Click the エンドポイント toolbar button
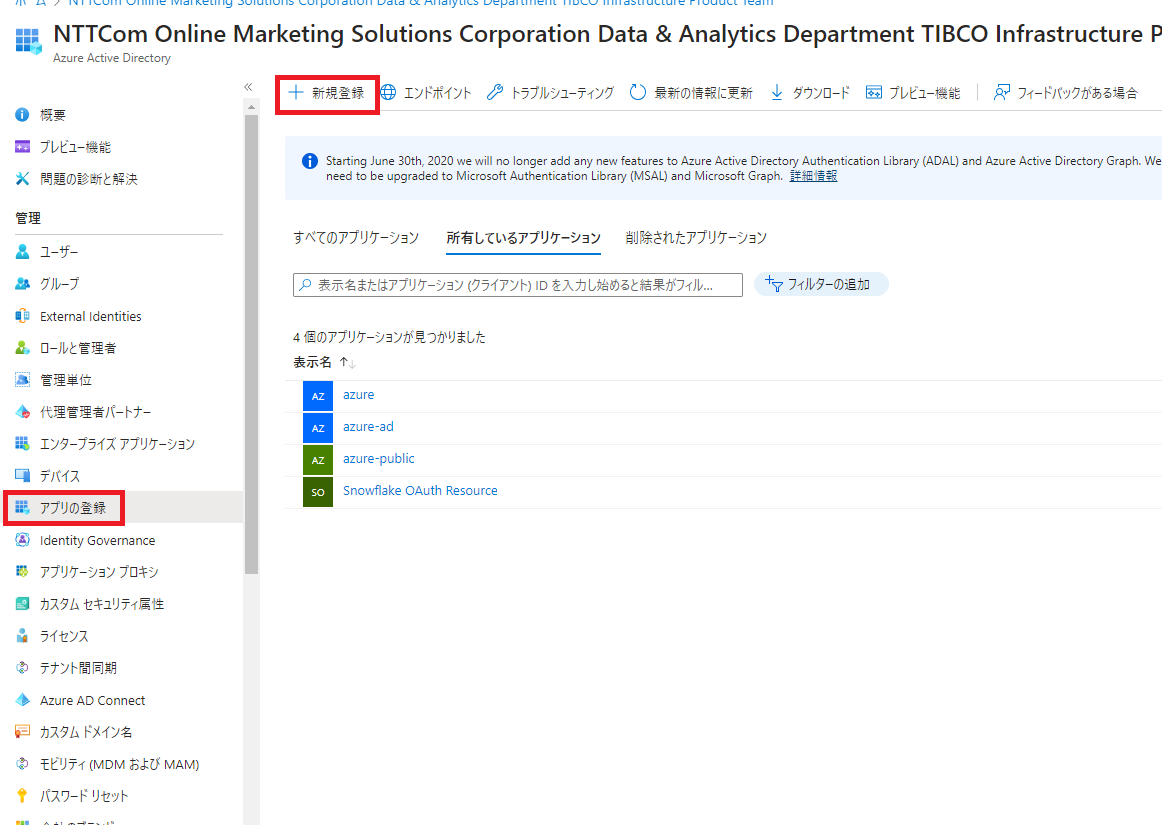The image size is (1162, 825). [x=426, y=93]
